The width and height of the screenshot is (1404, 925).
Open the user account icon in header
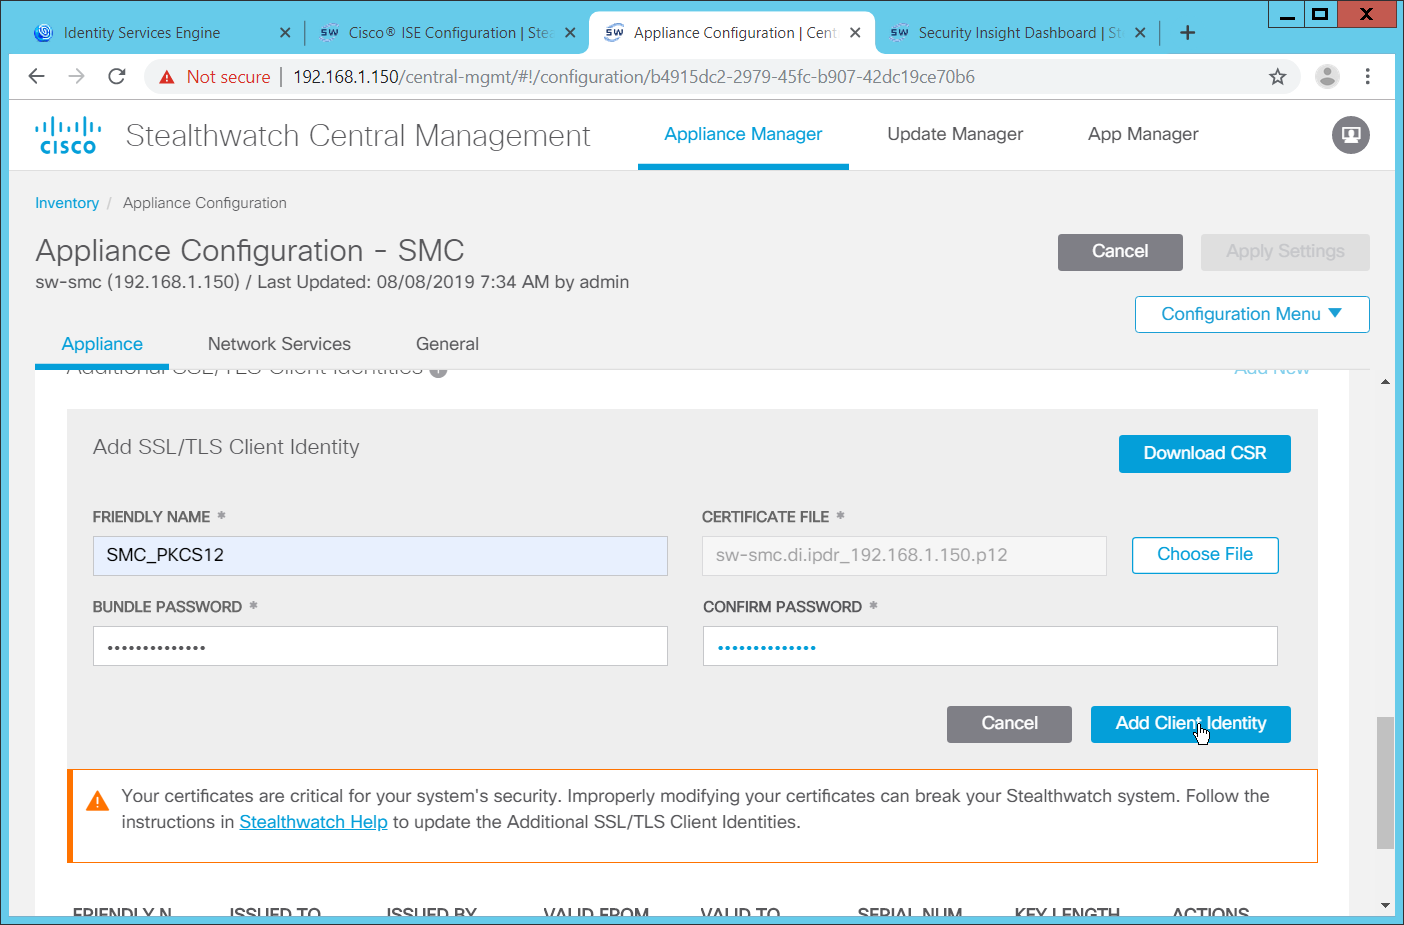coord(1350,135)
